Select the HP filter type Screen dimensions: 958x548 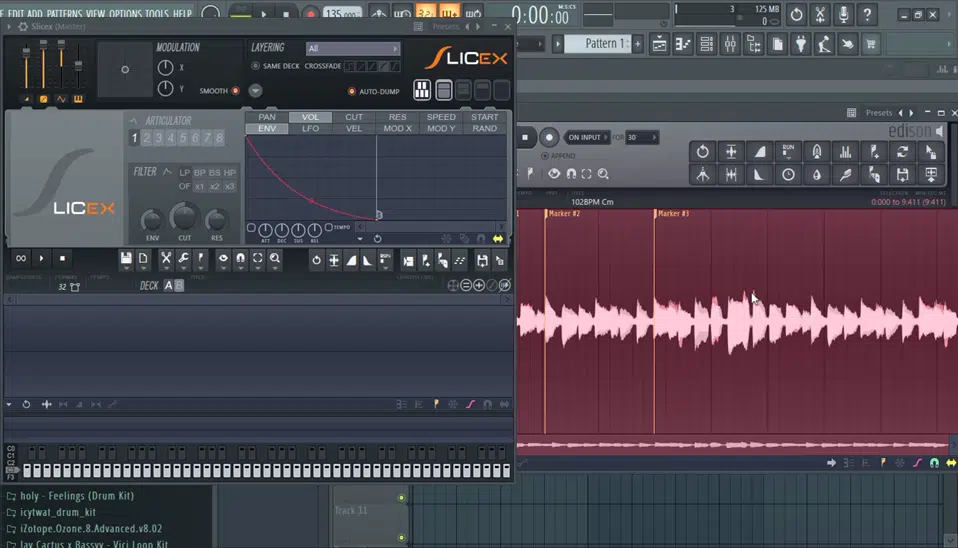pos(230,172)
